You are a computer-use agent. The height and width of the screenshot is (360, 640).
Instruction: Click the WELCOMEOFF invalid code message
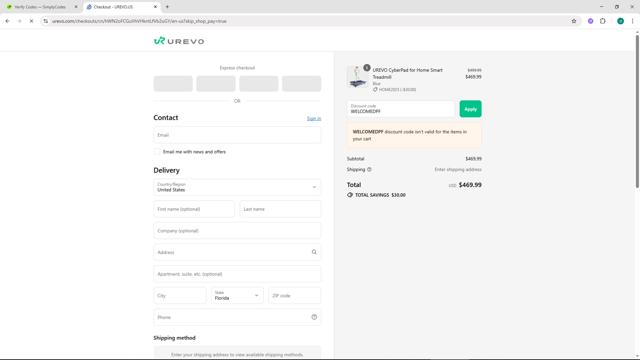coord(414,135)
